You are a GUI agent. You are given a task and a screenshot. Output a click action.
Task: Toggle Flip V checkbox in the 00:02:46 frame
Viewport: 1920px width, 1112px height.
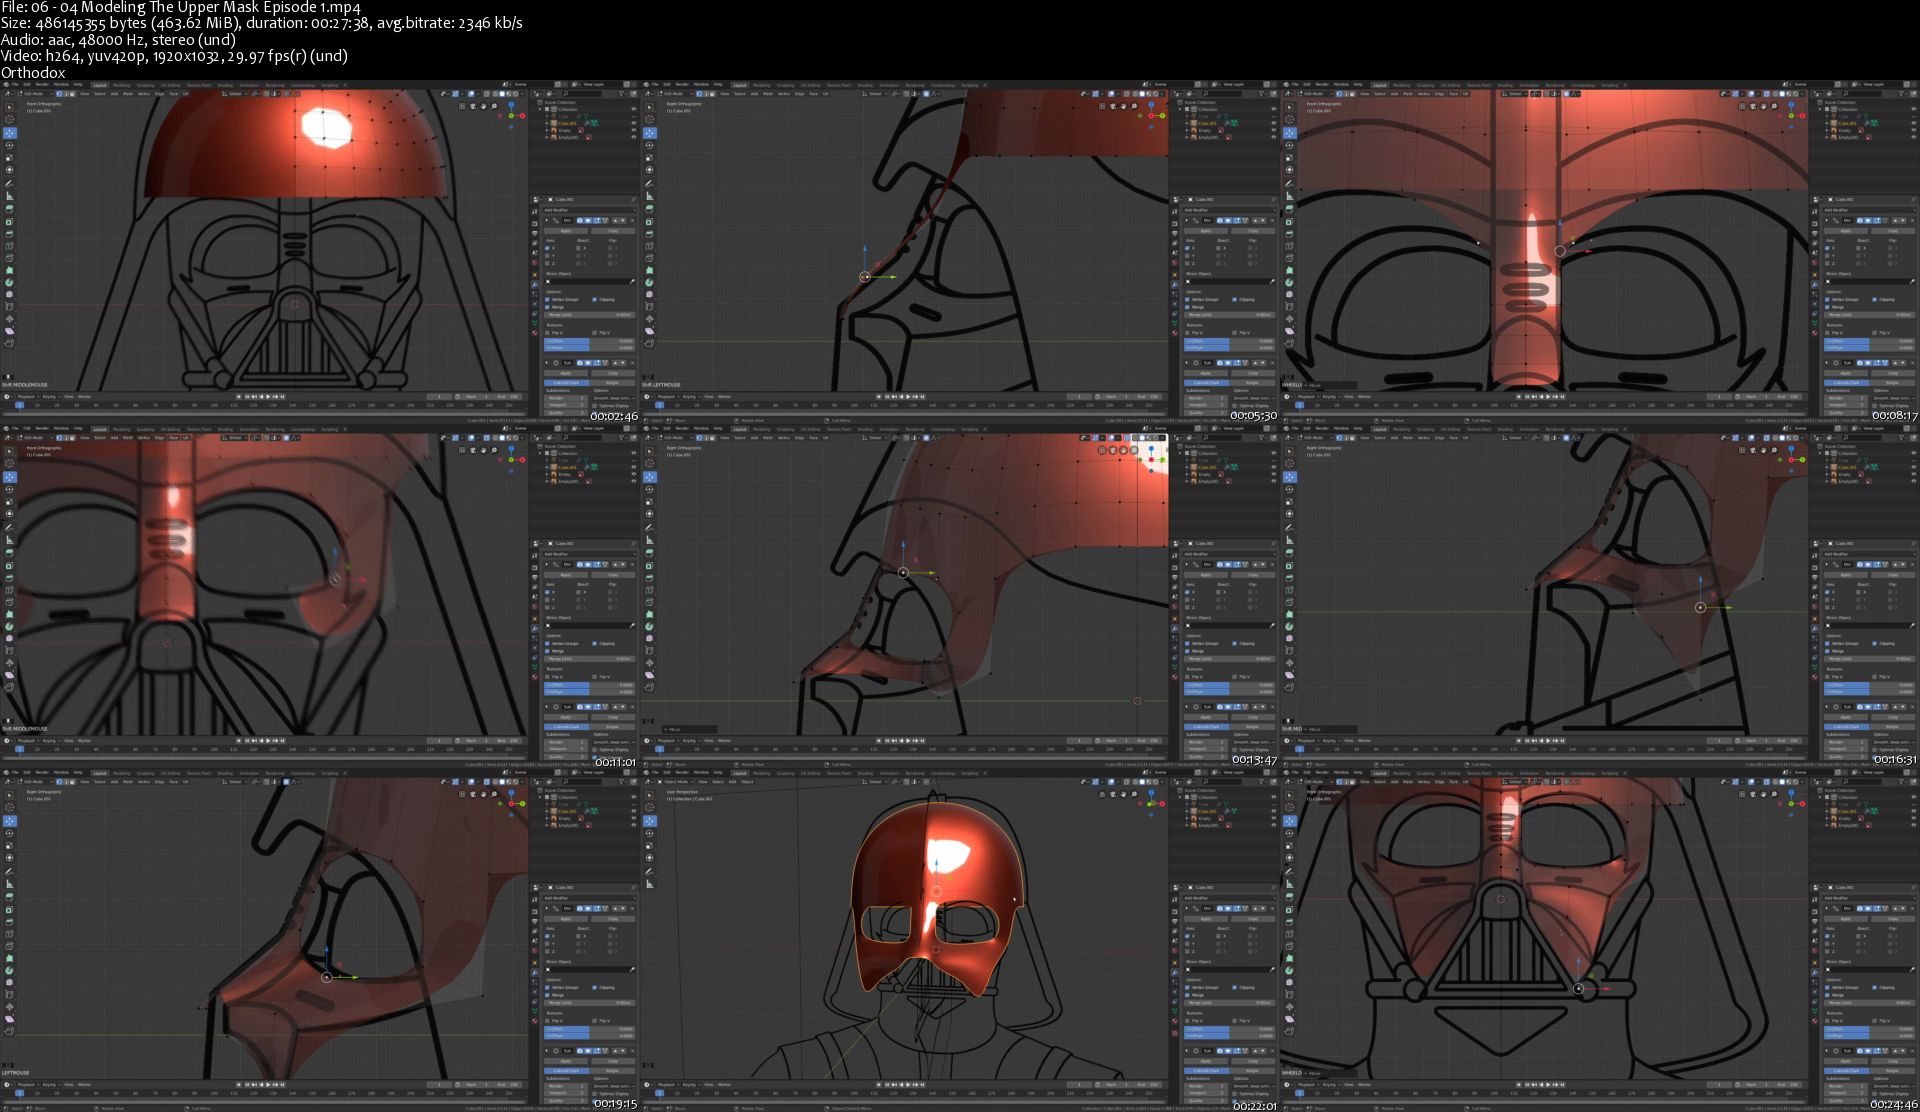tap(594, 333)
